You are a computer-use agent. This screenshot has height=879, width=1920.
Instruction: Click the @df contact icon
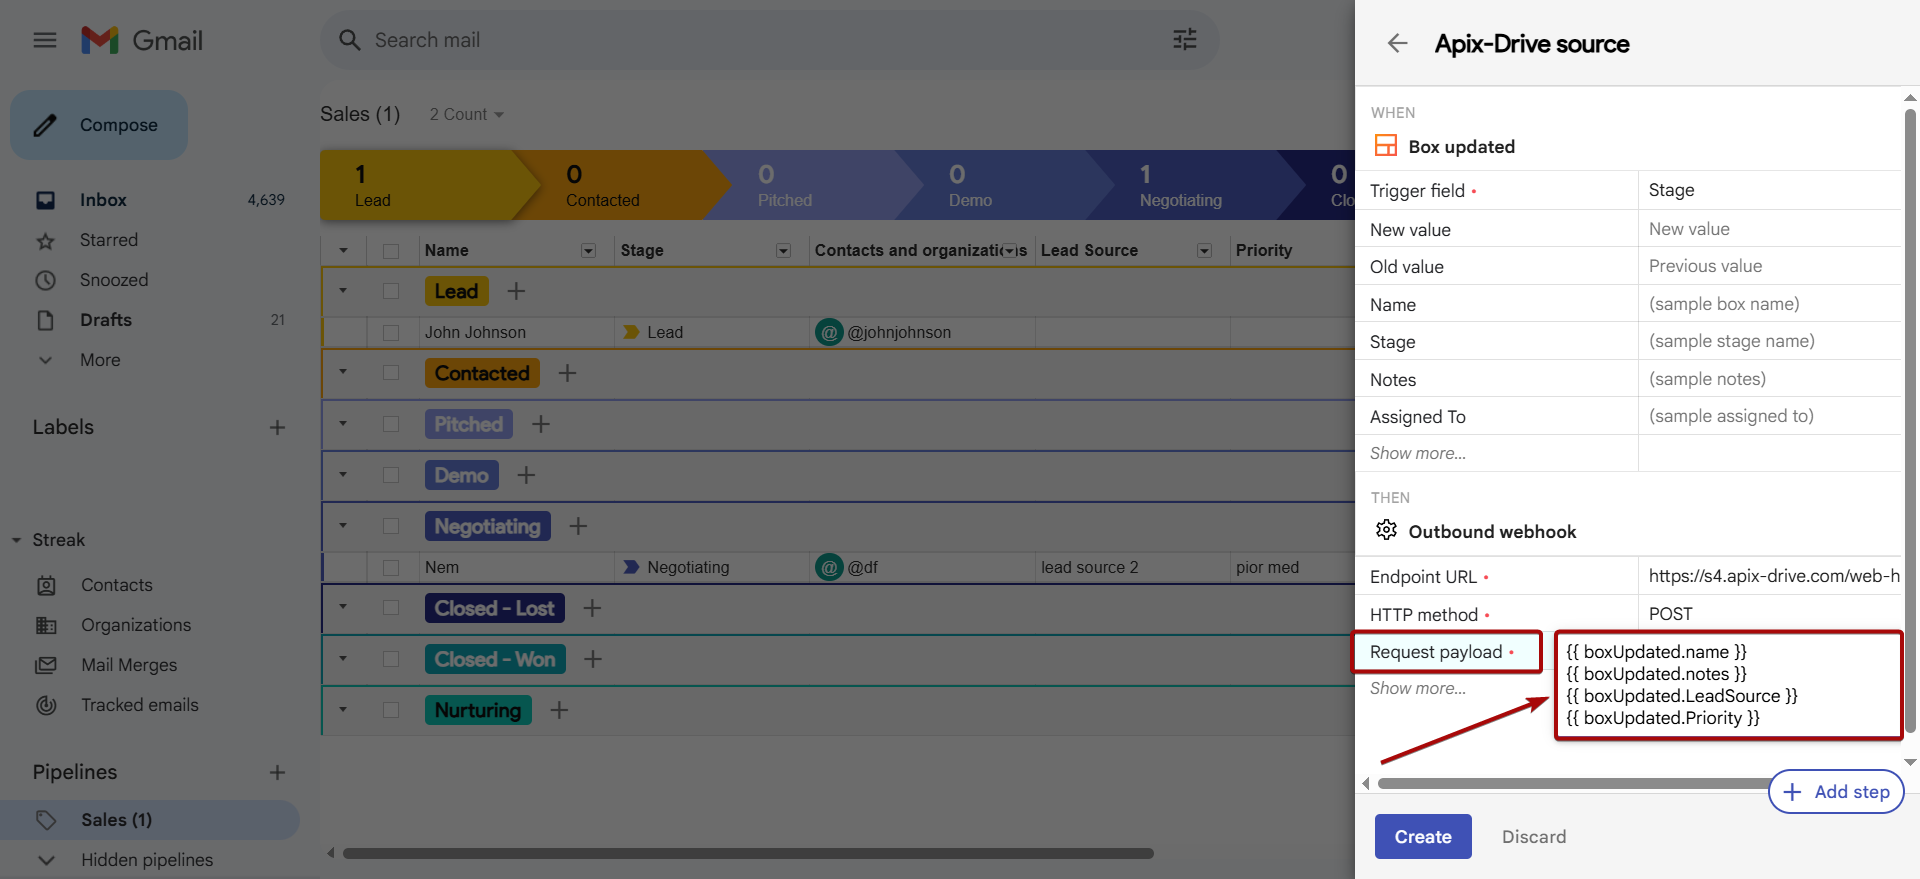[829, 567]
